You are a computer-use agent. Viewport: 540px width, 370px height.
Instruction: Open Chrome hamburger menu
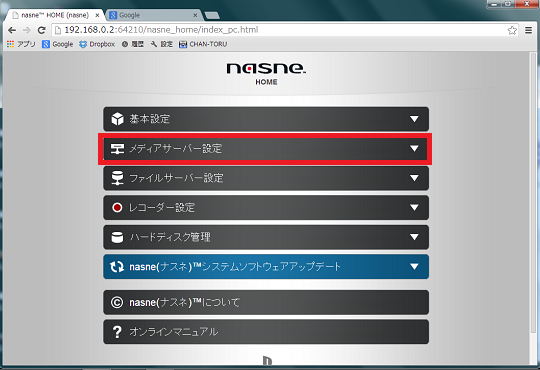coord(529,30)
